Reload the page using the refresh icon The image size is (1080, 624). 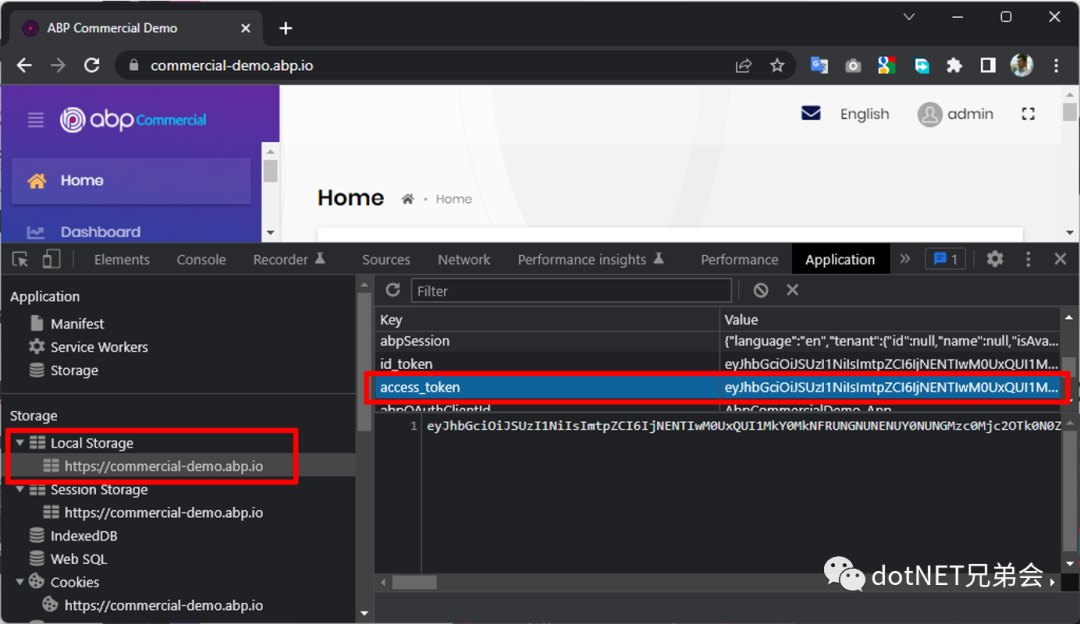pos(92,65)
